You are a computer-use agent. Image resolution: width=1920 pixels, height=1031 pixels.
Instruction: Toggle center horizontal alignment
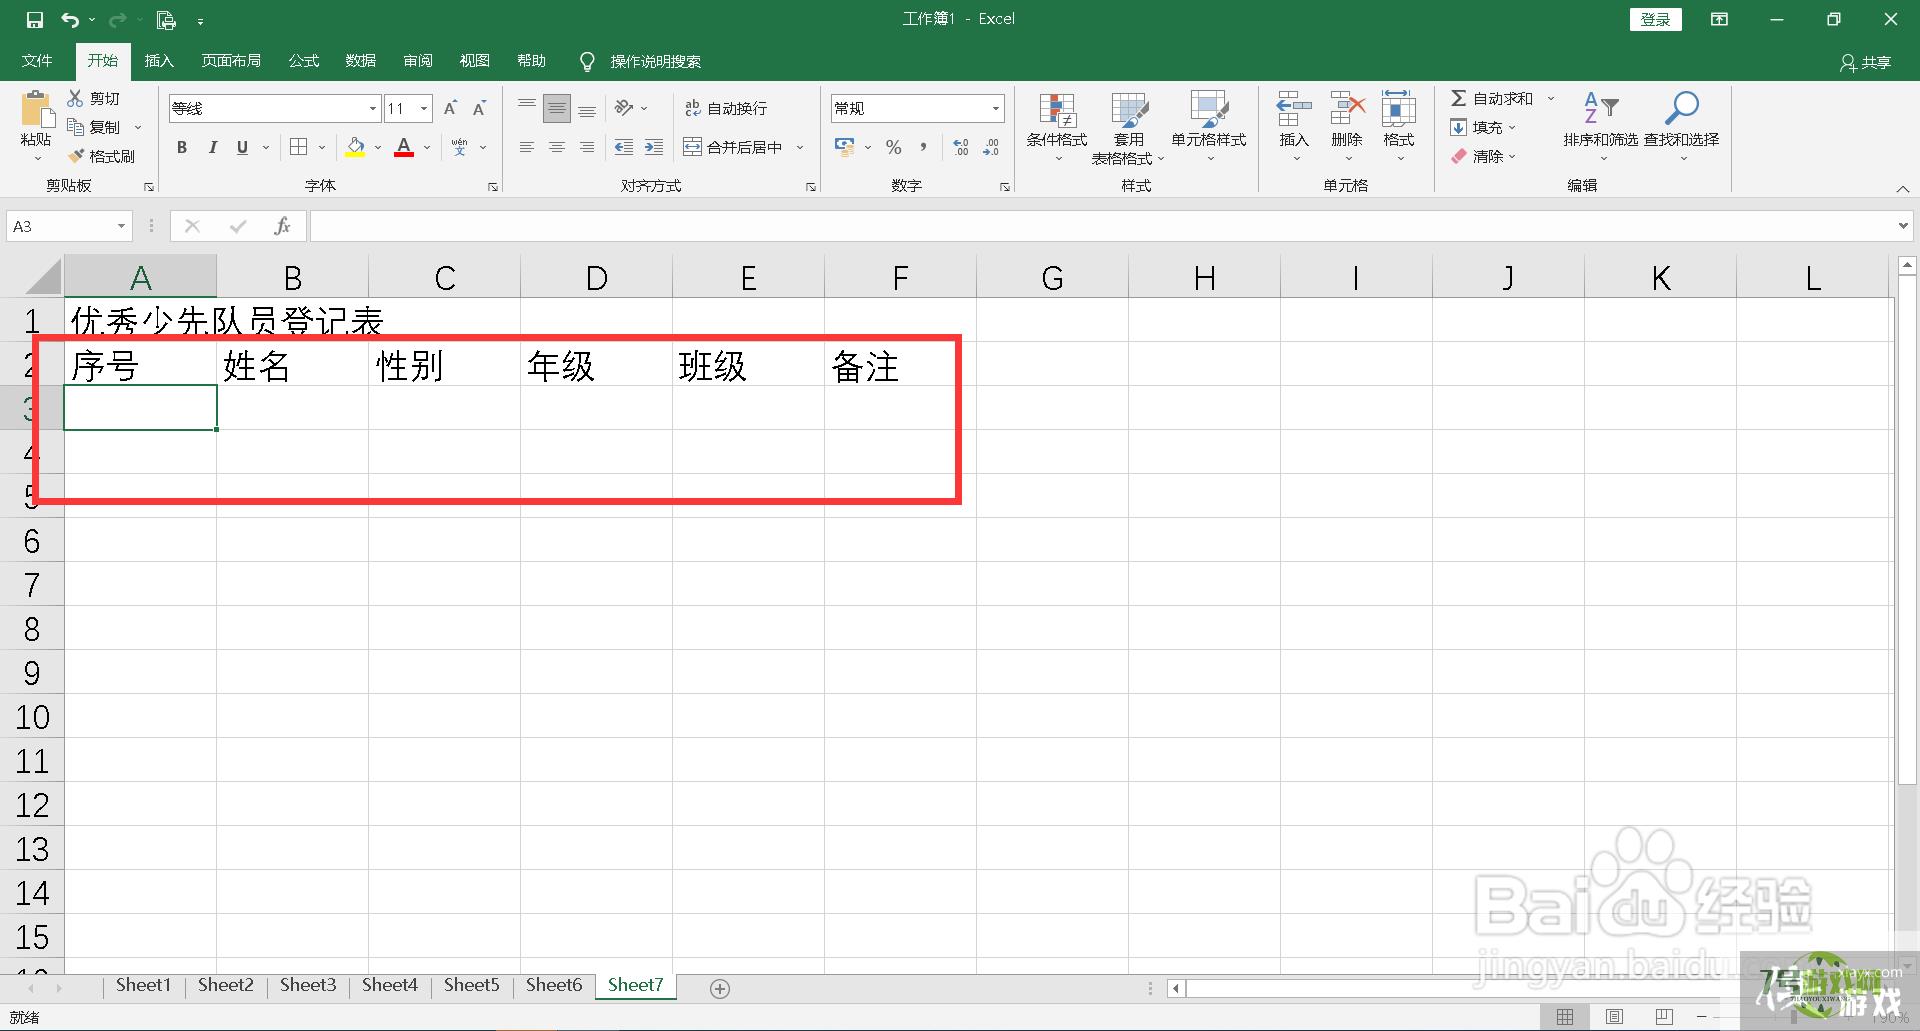pyautogui.click(x=557, y=147)
